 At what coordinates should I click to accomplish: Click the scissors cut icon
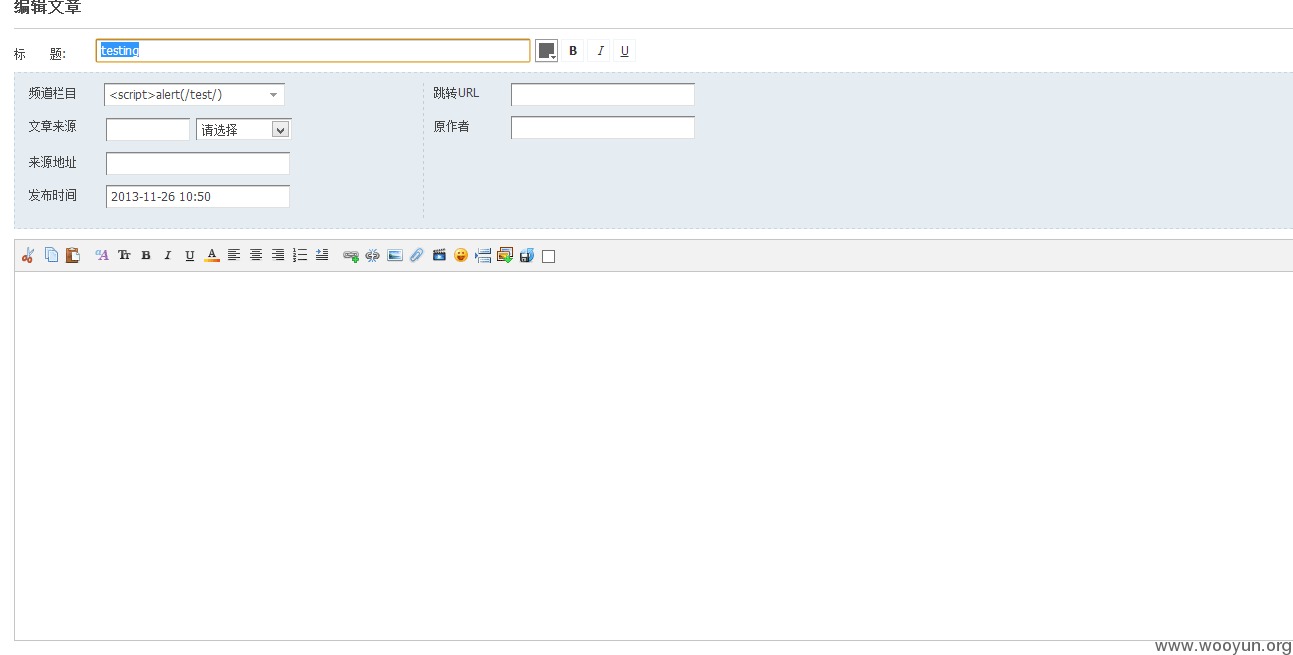[x=28, y=255]
